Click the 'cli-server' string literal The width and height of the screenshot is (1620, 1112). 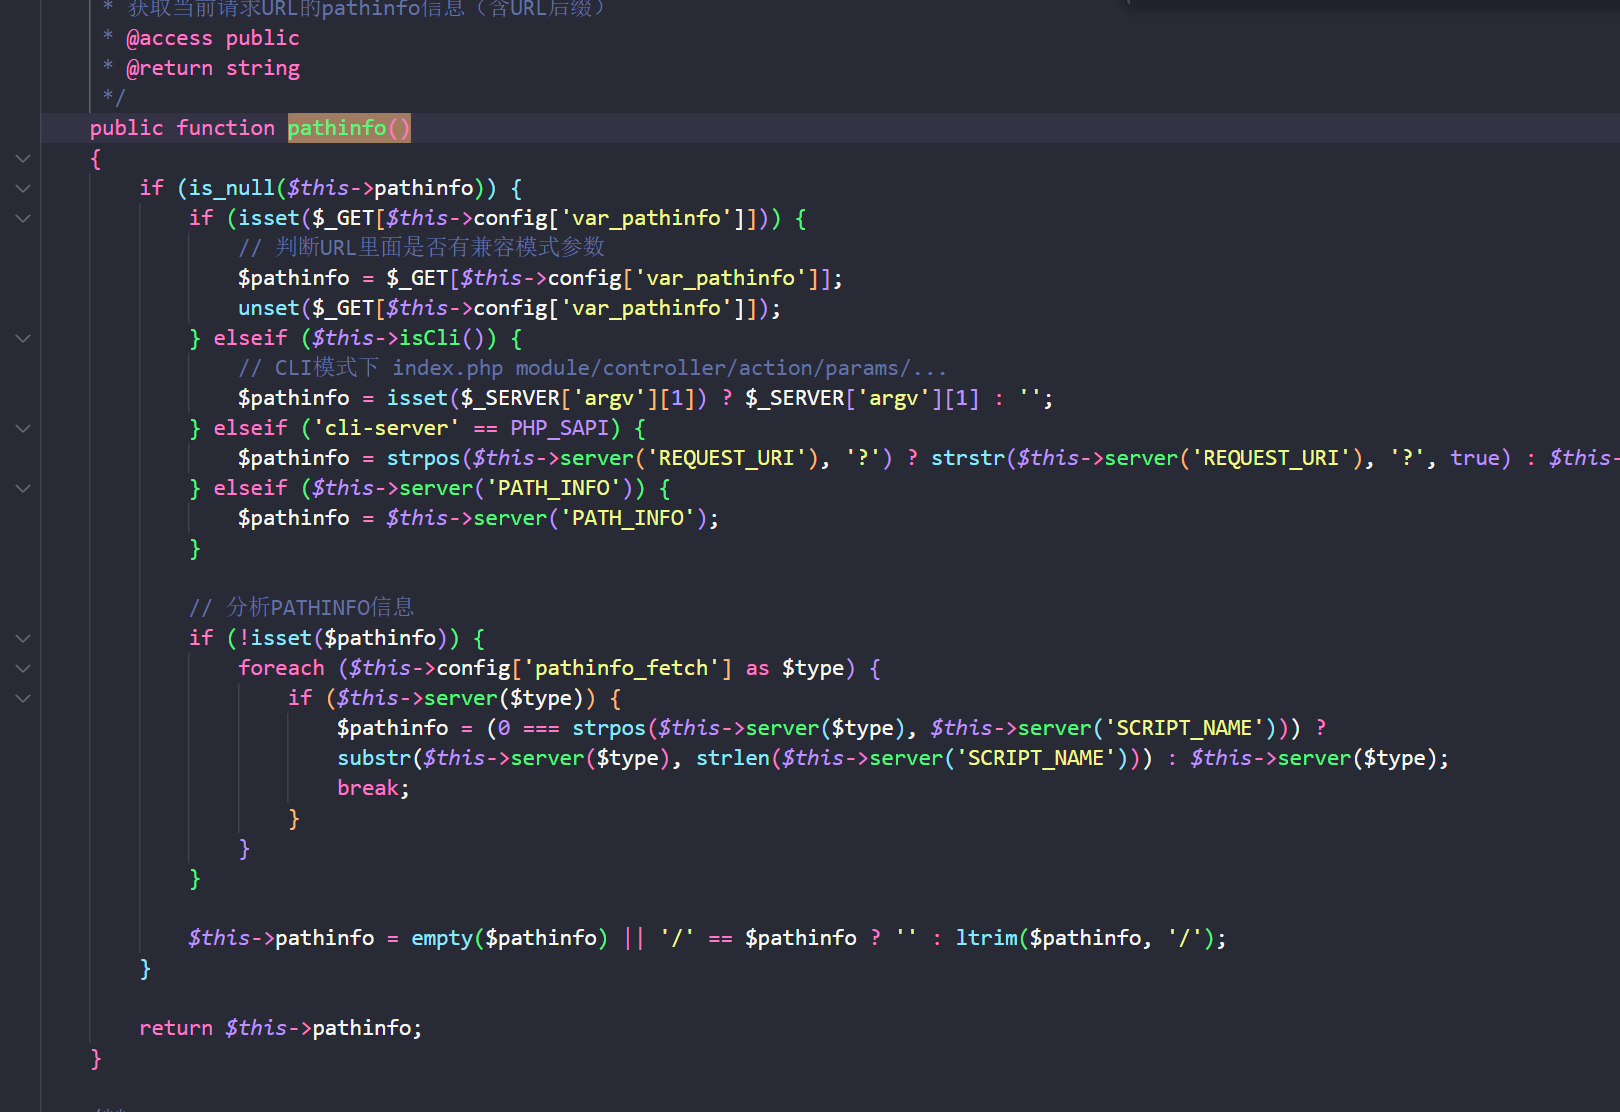[x=386, y=428]
